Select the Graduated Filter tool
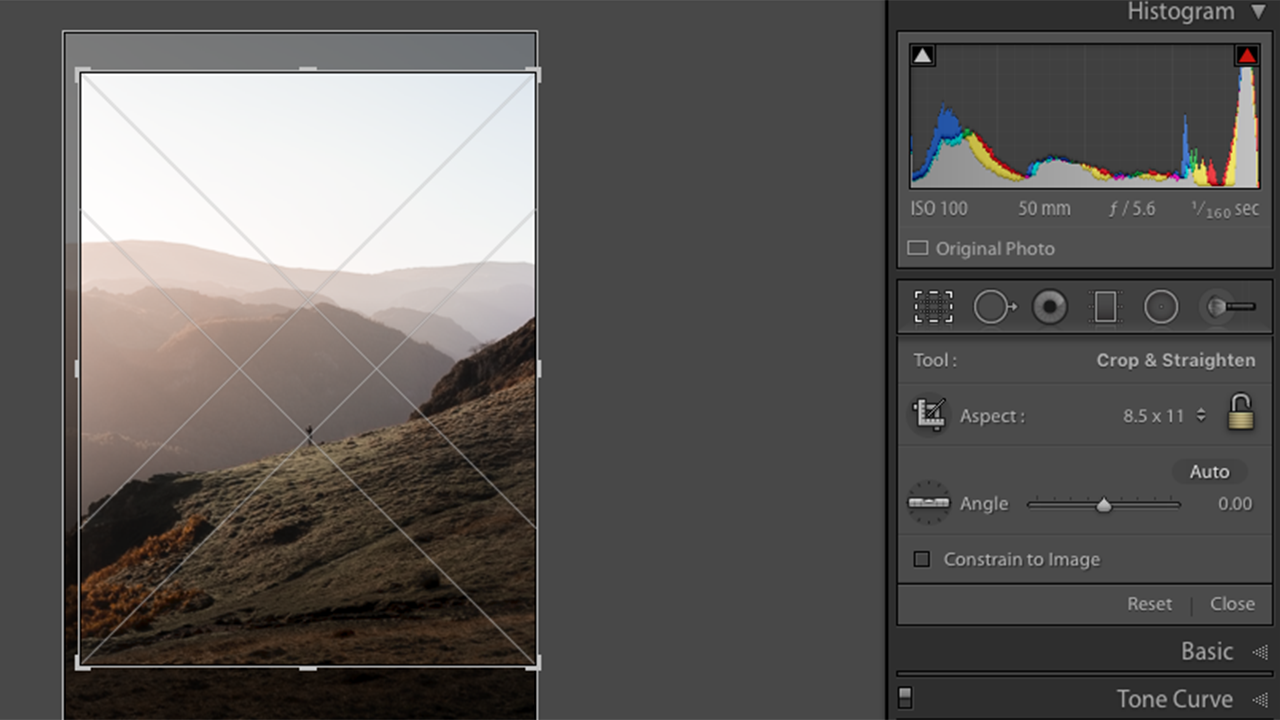 (1105, 307)
